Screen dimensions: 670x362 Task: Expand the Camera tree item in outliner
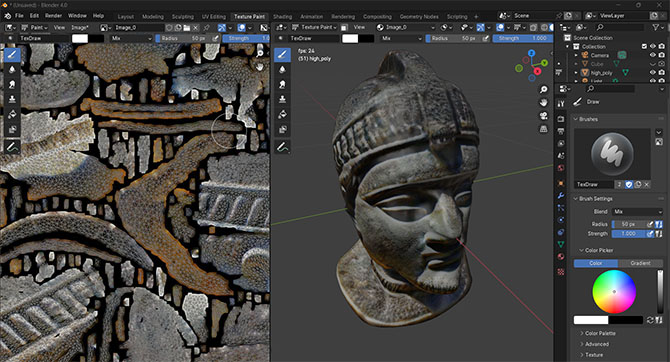coord(576,55)
